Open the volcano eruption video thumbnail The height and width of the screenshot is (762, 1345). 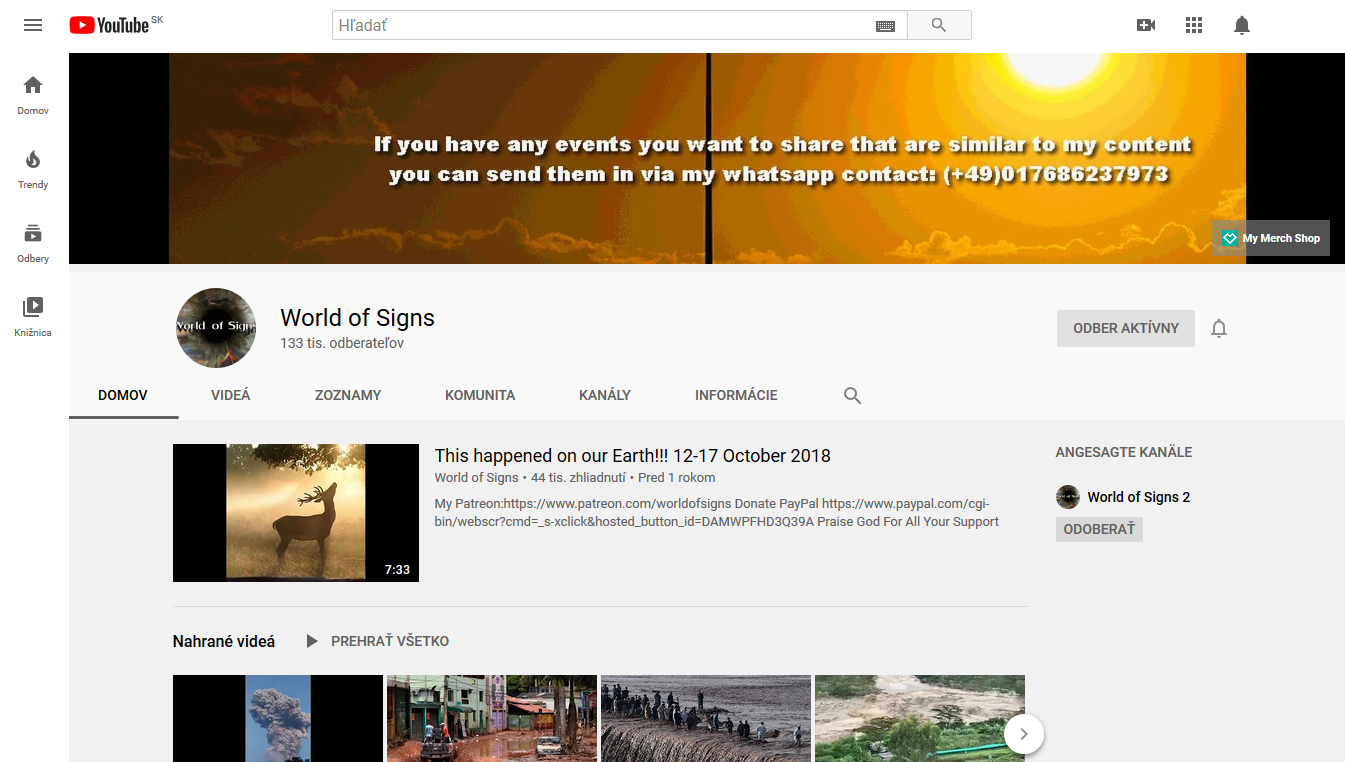278,718
